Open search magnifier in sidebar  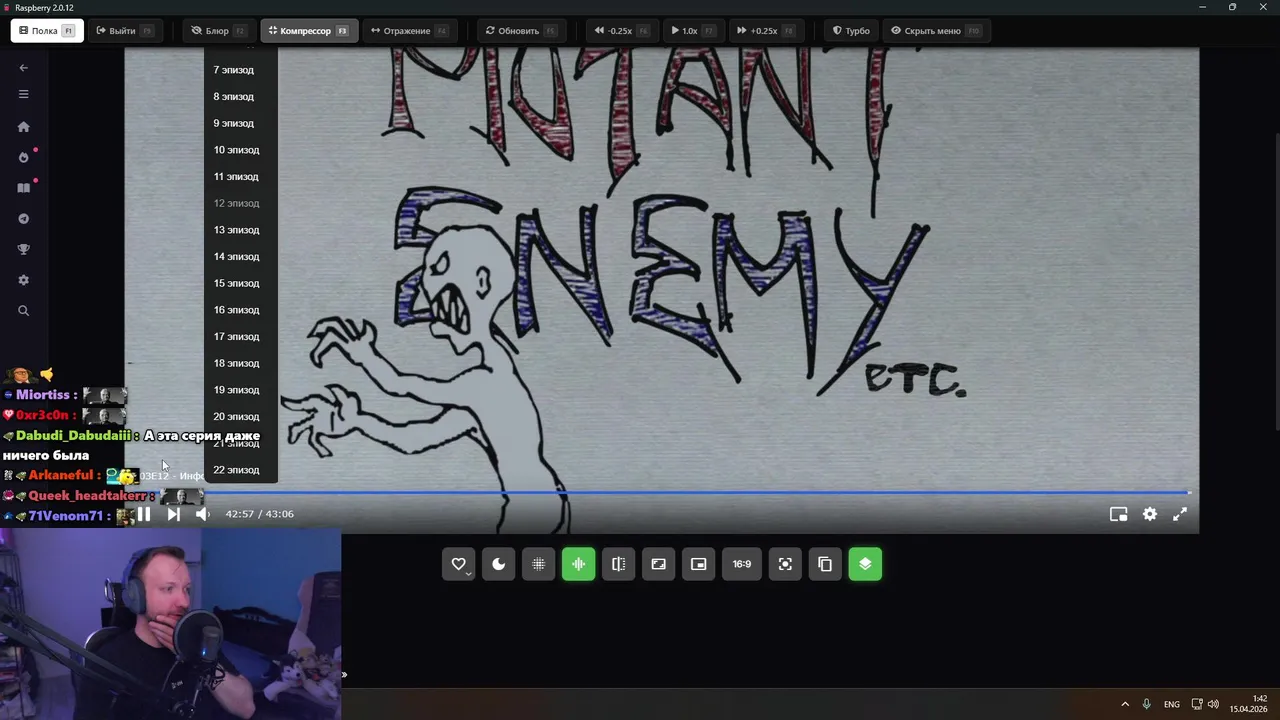23,311
